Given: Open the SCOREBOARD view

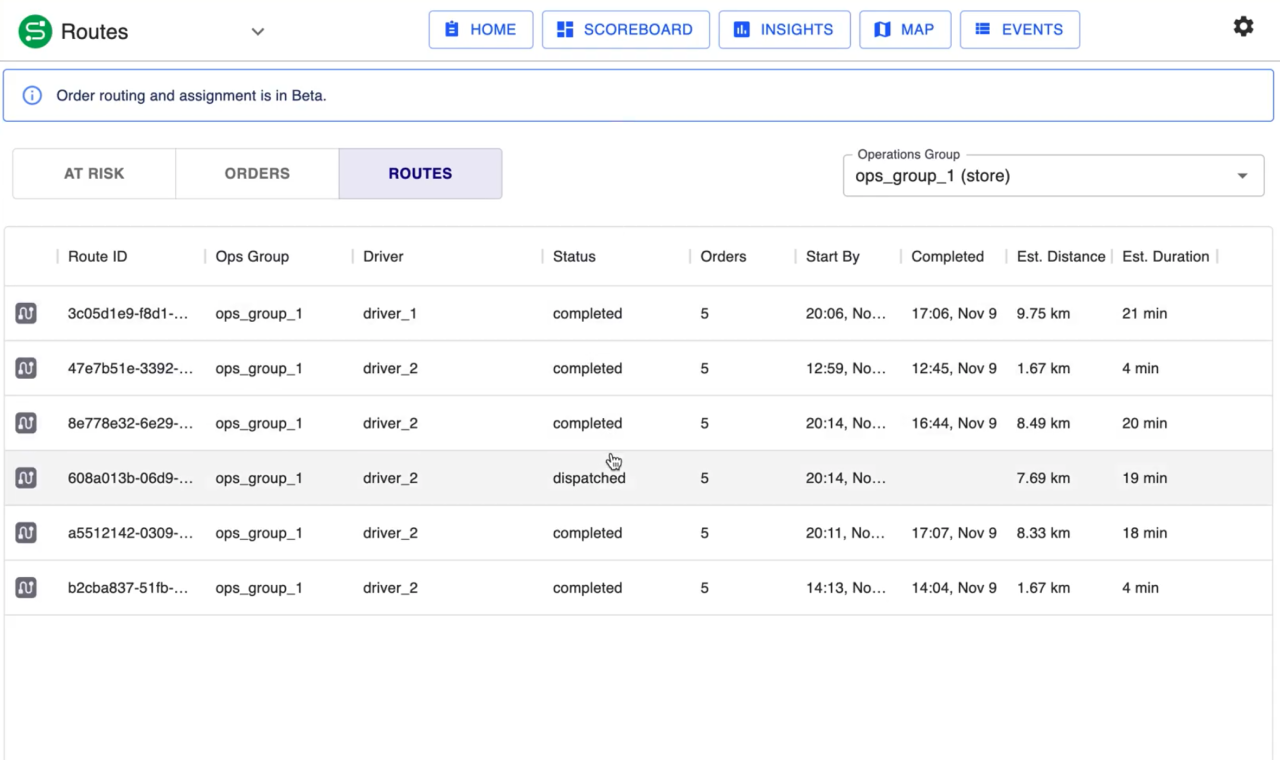Looking at the screenshot, I should point(625,30).
